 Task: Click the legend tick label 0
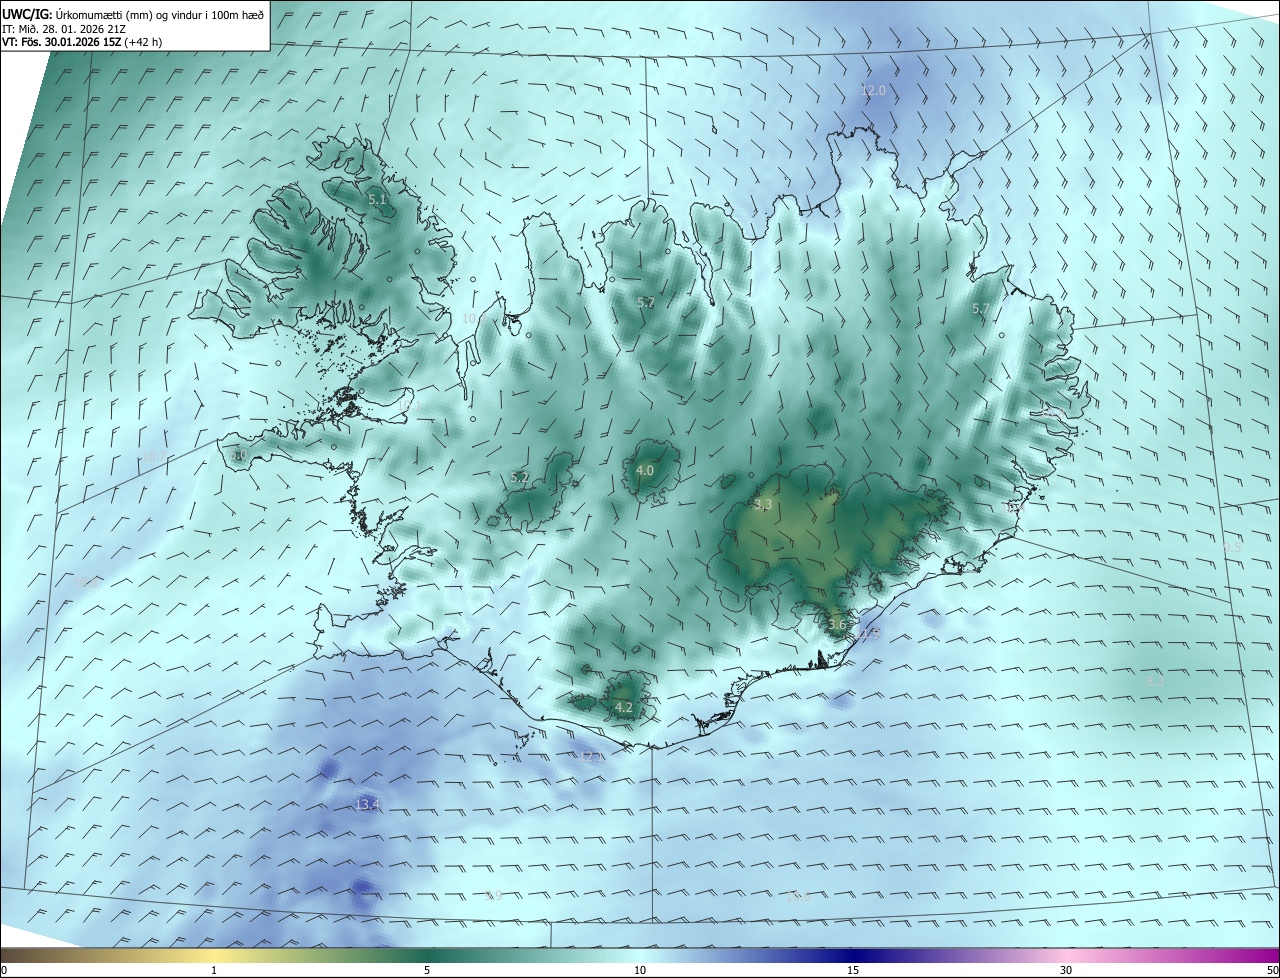pos(4,970)
